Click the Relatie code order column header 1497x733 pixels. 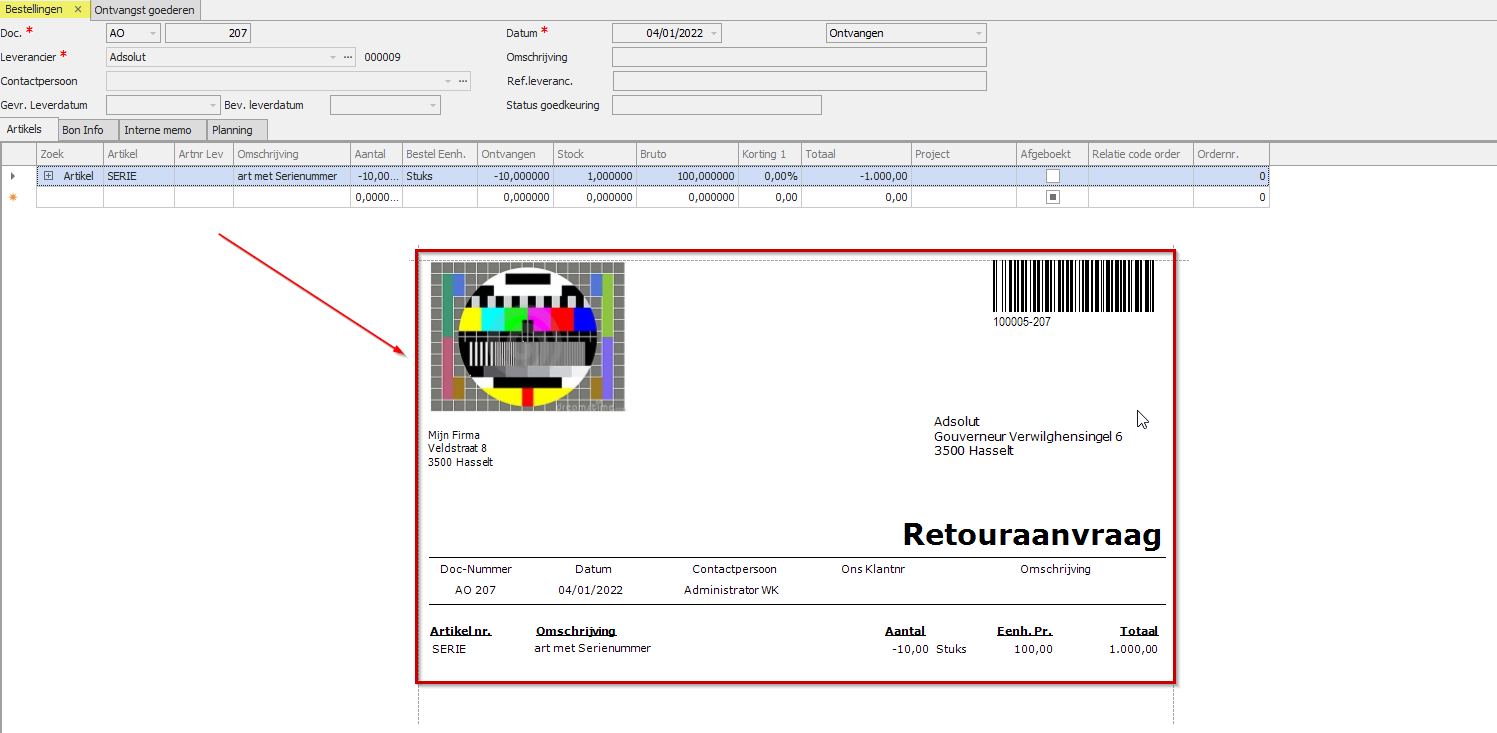click(x=1142, y=154)
